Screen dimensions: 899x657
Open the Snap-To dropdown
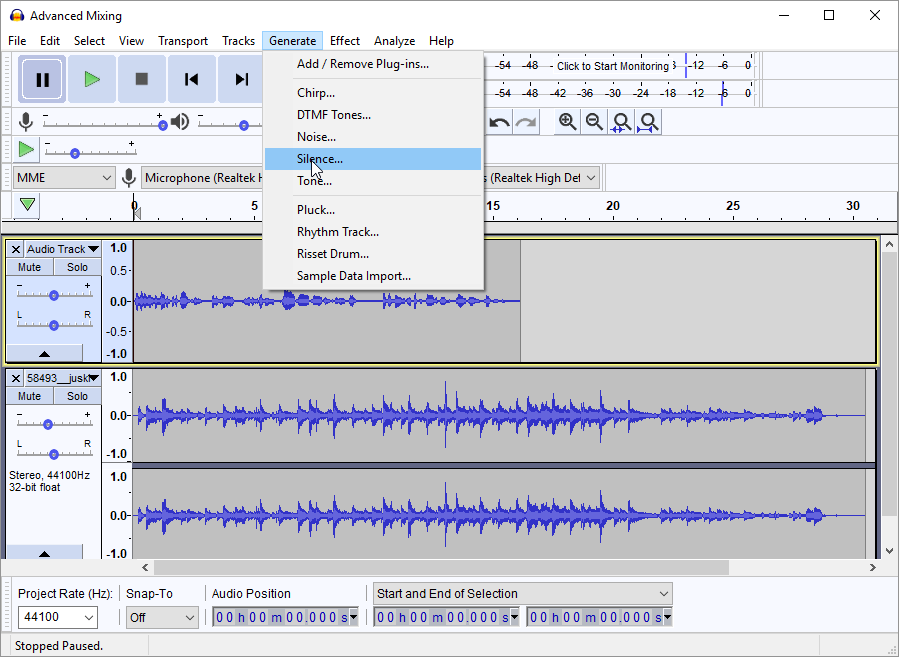point(162,617)
